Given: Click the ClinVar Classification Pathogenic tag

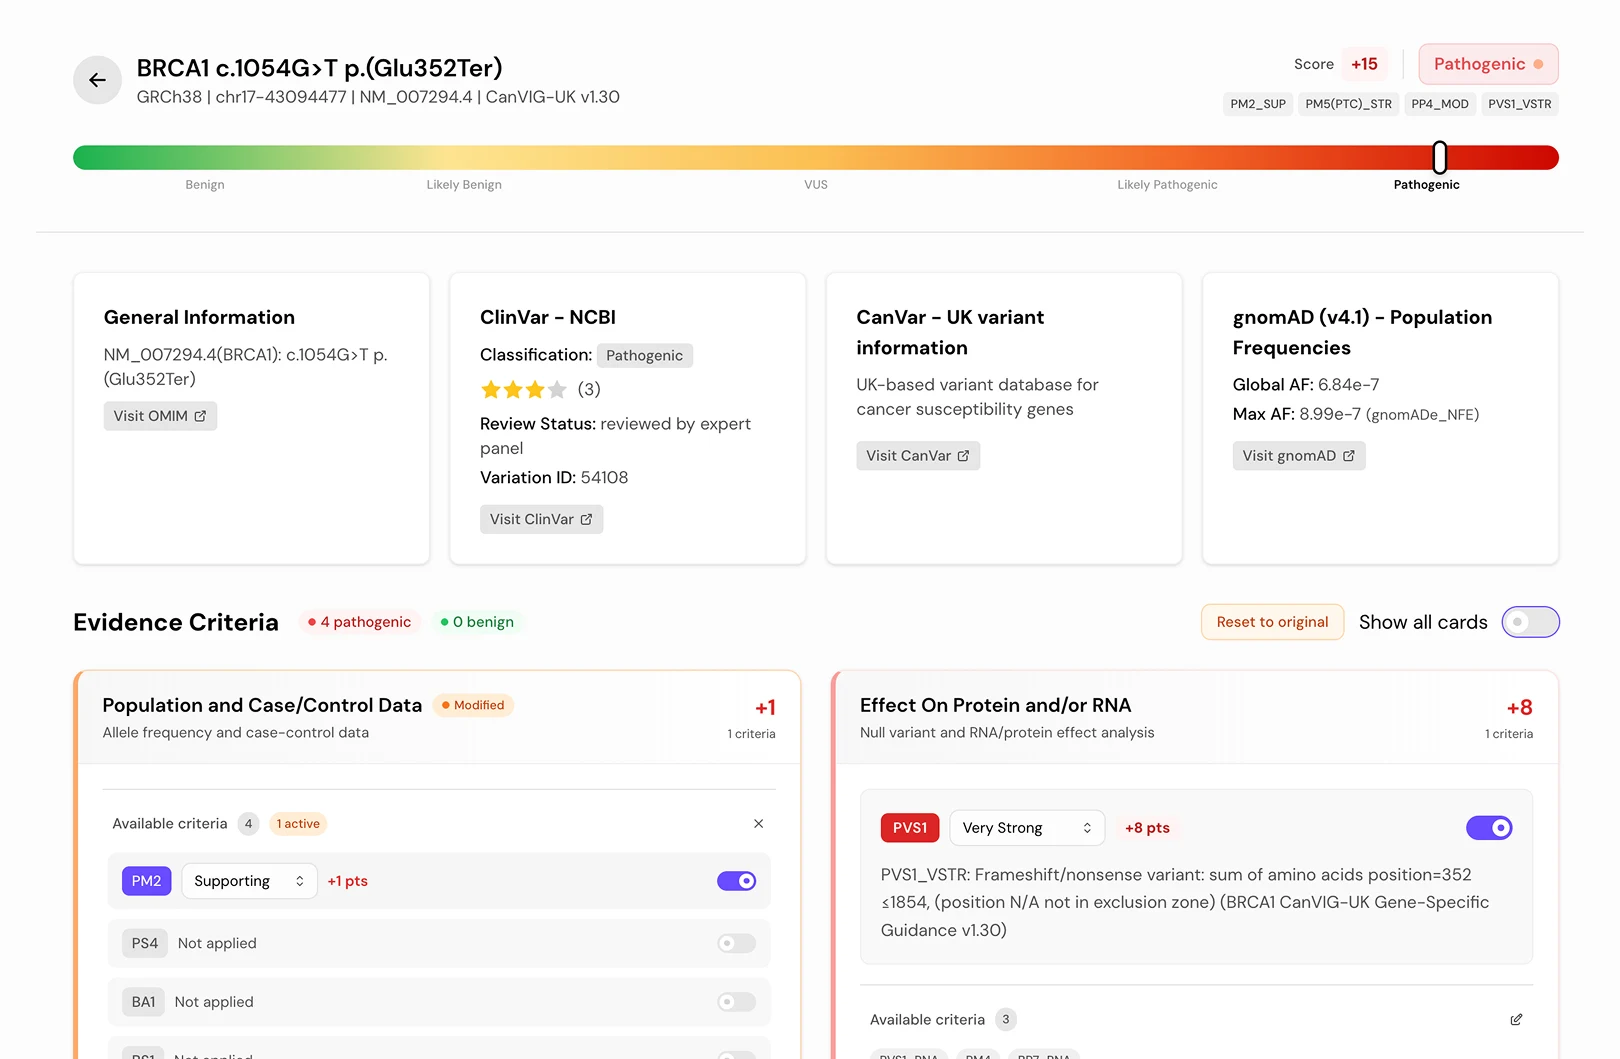Looking at the screenshot, I should [x=644, y=356].
